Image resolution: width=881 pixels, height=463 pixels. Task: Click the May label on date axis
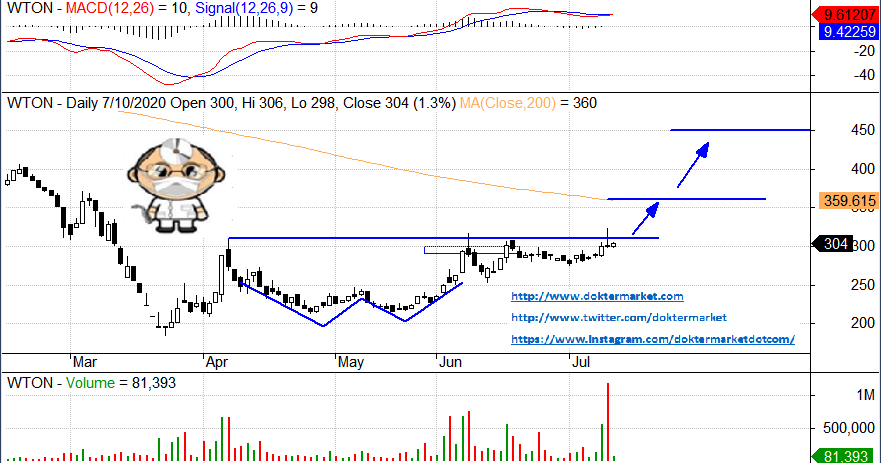351,362
